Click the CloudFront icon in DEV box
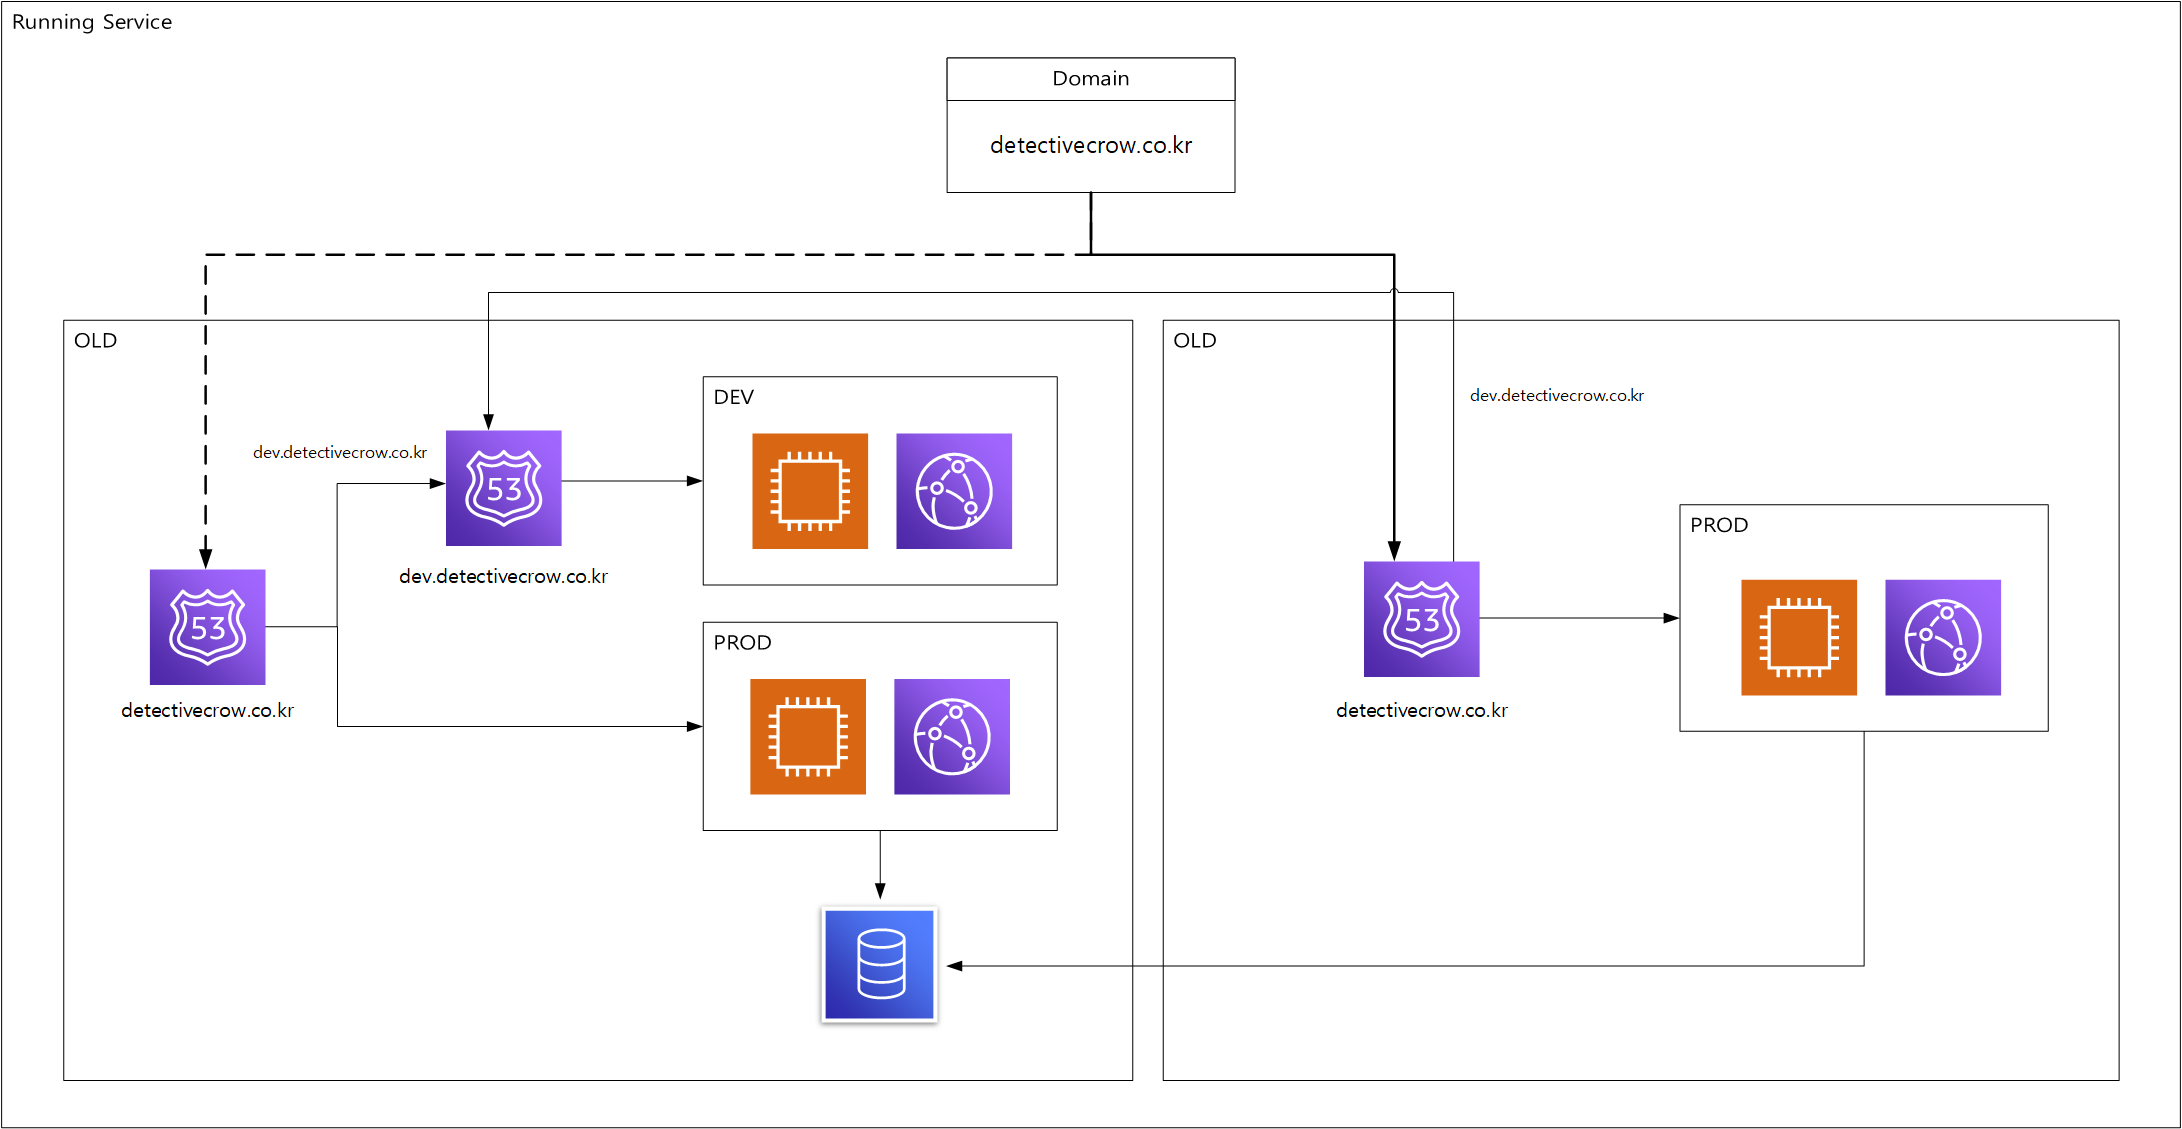 coord(953,491)
